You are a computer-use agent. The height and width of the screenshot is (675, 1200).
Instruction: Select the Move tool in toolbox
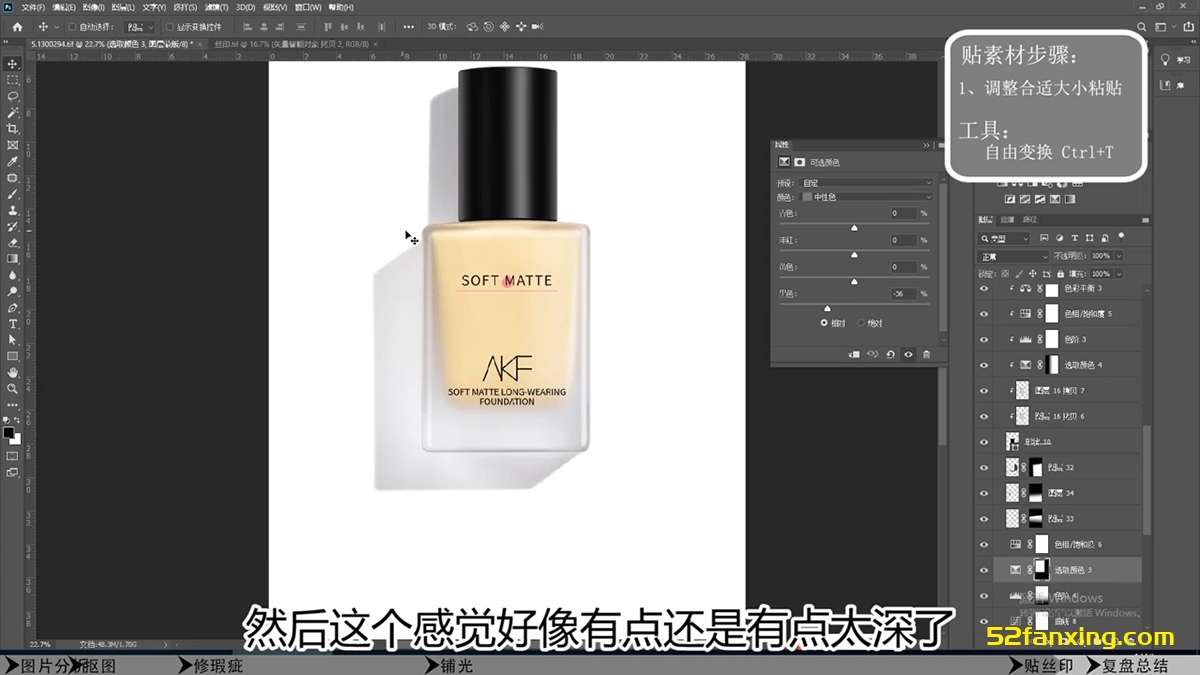[x=13, y=64]
